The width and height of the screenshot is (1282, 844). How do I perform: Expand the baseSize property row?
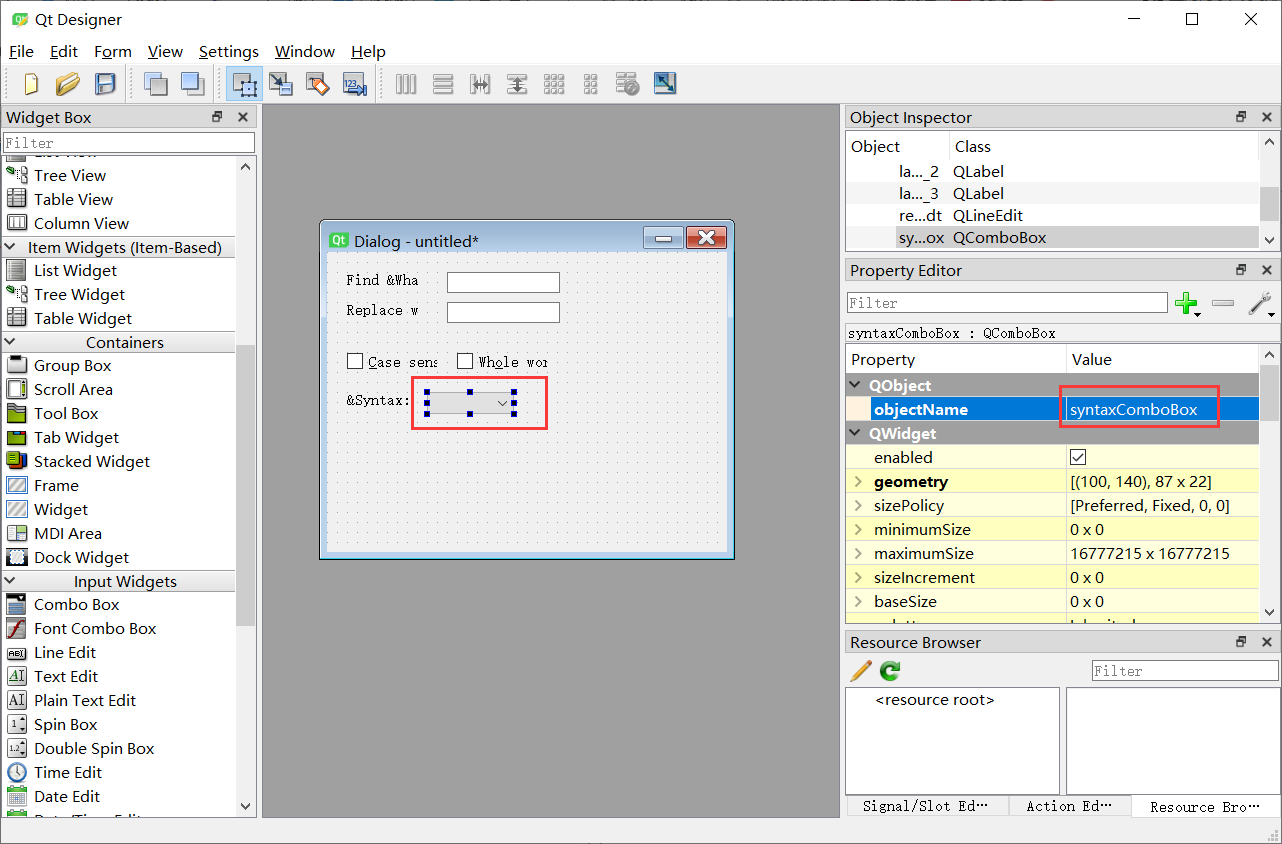click(x=857, y=601)
